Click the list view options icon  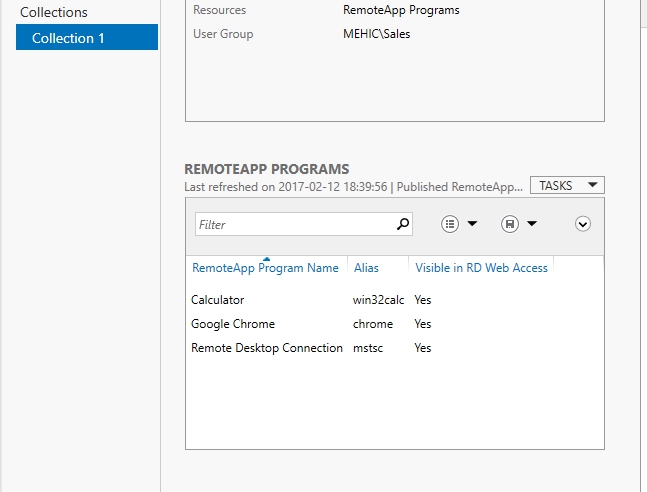pos(450,224)
